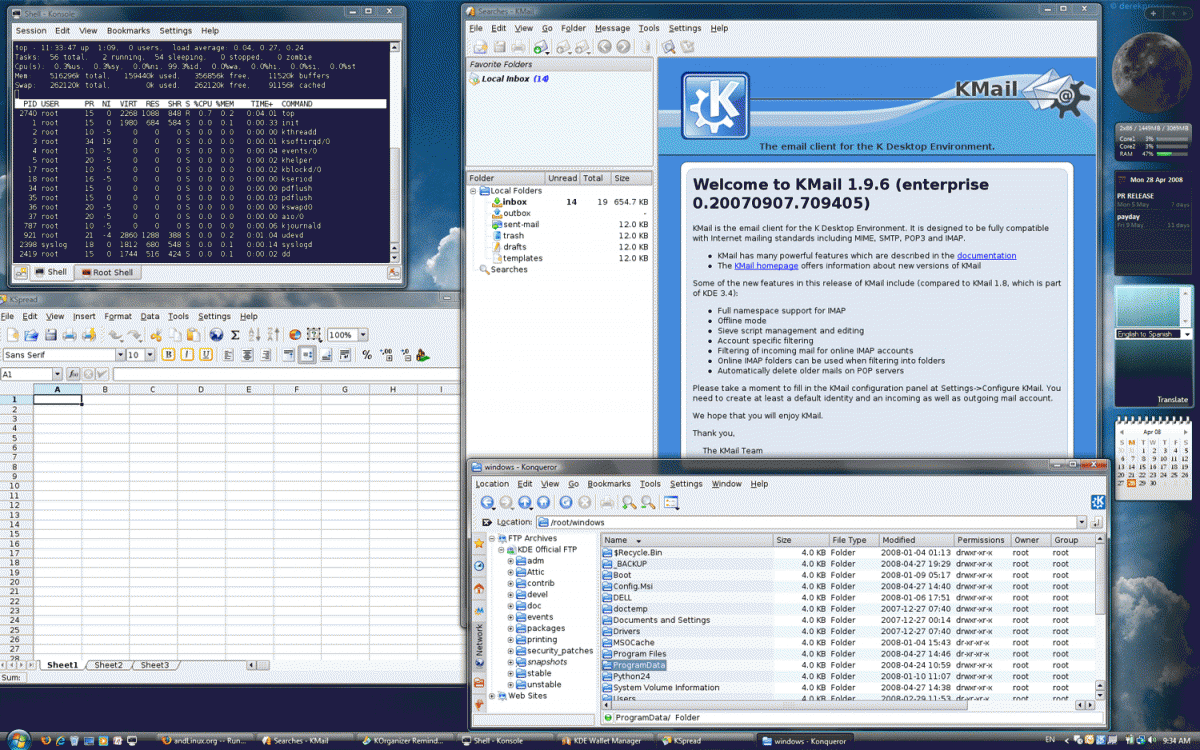
Task: Click the new session icon in Konsole
Action: (x=21, y=272)
